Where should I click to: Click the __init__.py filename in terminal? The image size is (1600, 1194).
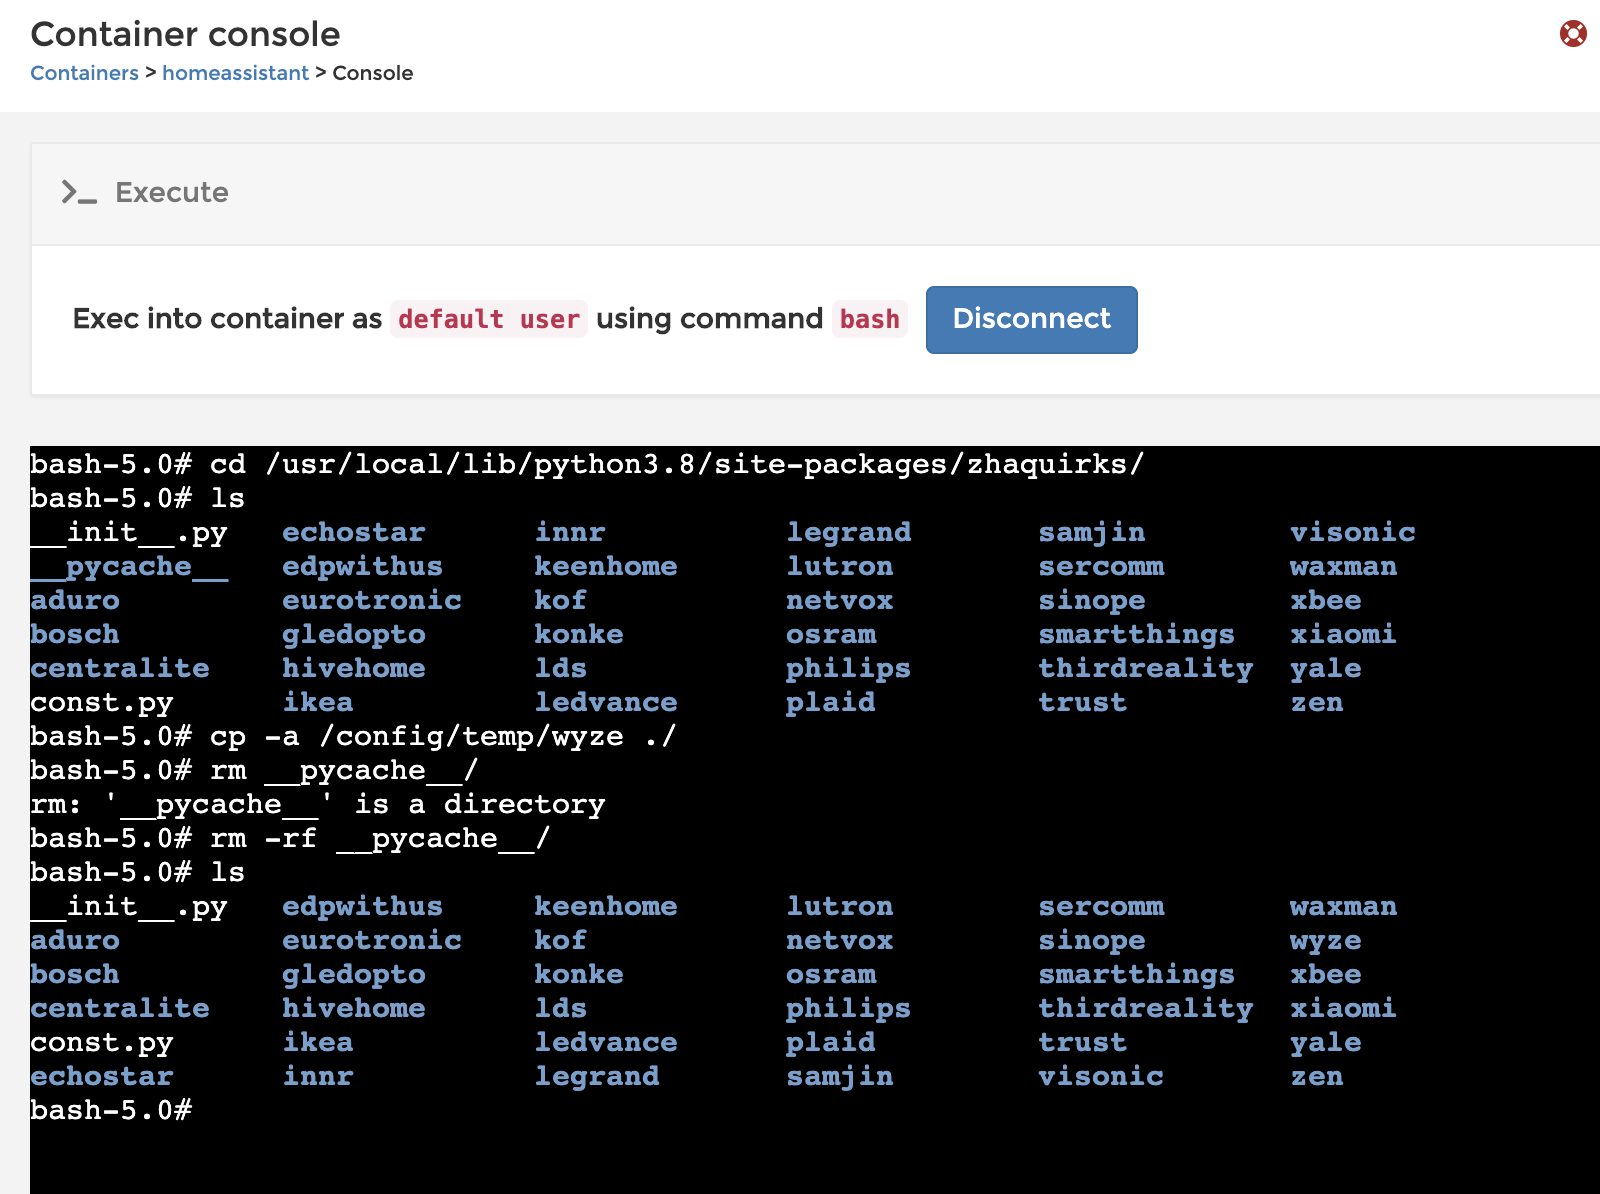point(130,532)
